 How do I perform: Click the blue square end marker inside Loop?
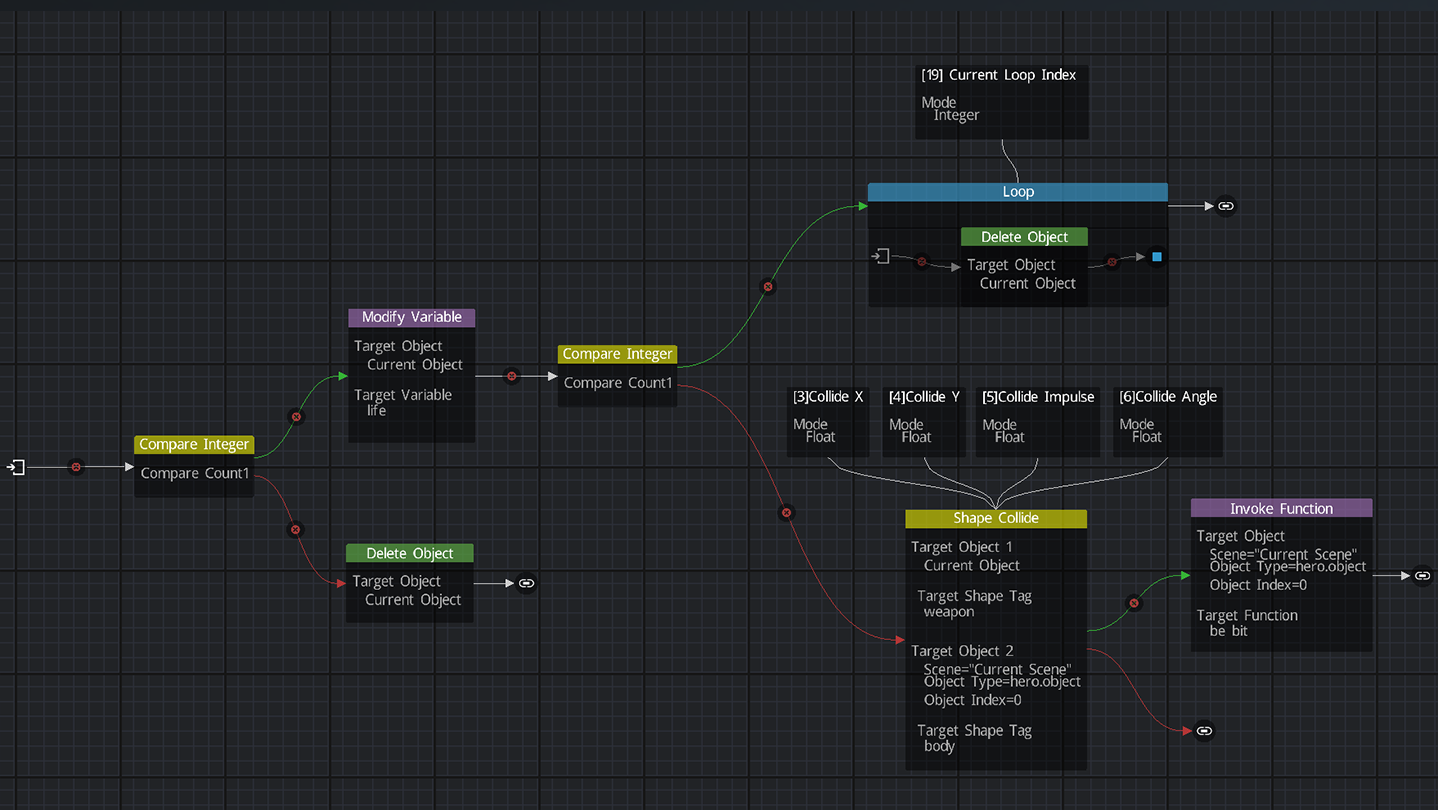1157,257
